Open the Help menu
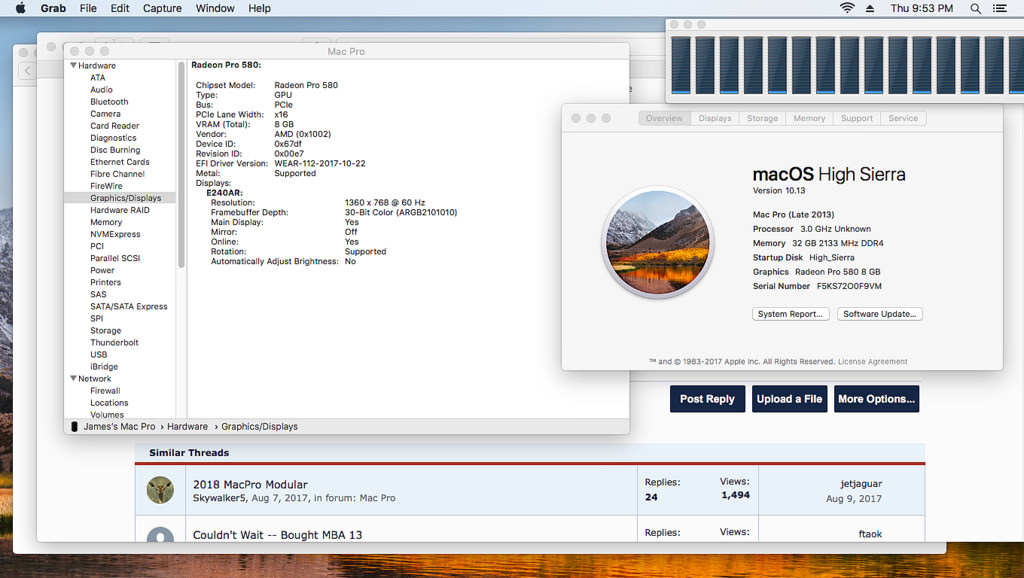The width and height of the screenshot is (1024, 578). [259, 8]
